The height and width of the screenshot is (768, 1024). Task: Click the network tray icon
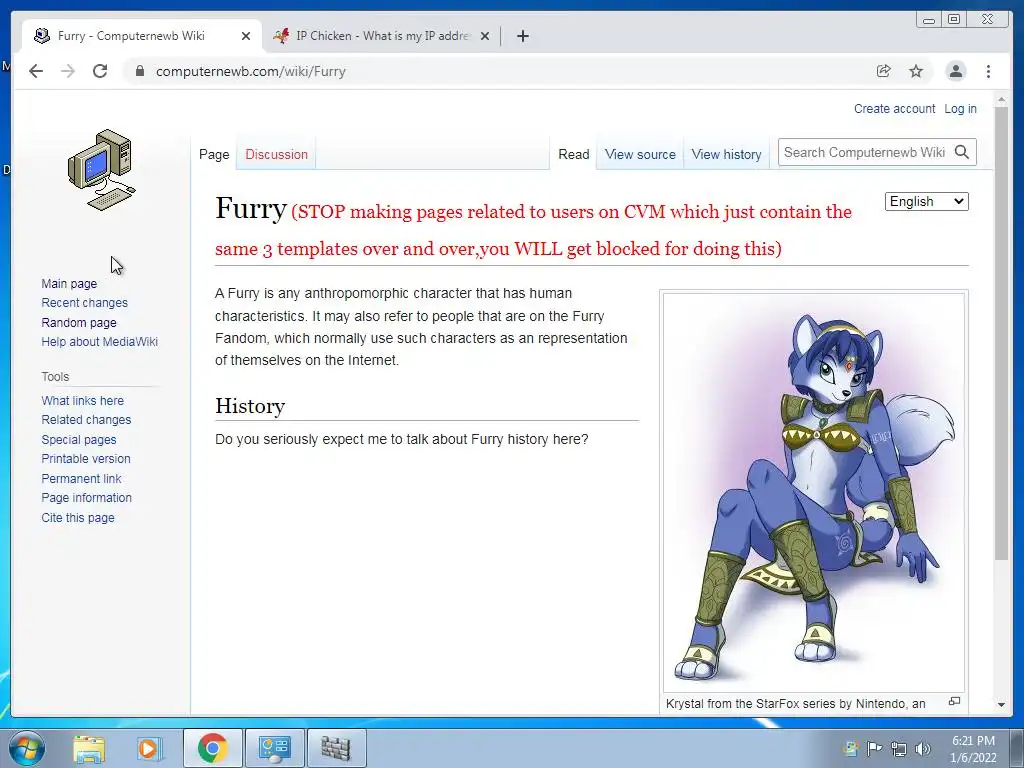pos(899,749)
